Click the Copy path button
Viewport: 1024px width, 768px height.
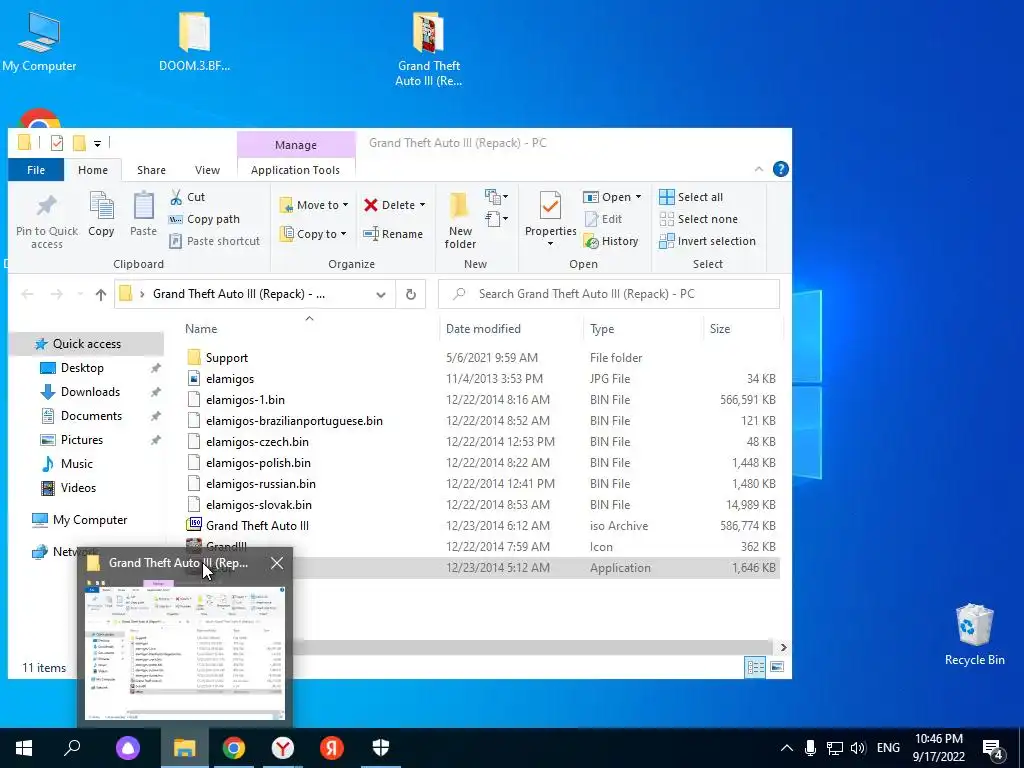click(x=204, y=219)
